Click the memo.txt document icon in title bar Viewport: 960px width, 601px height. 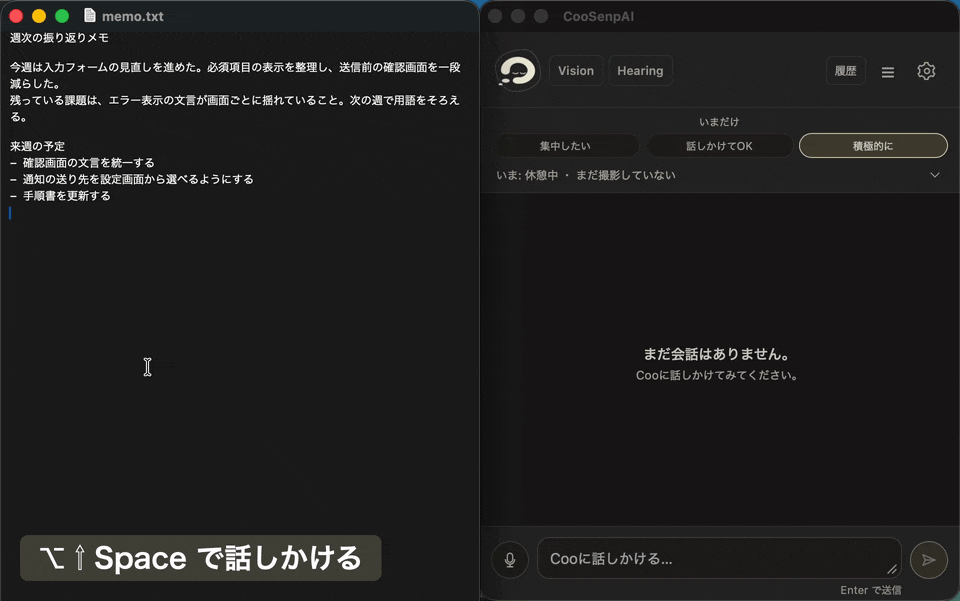coord(90,15)
